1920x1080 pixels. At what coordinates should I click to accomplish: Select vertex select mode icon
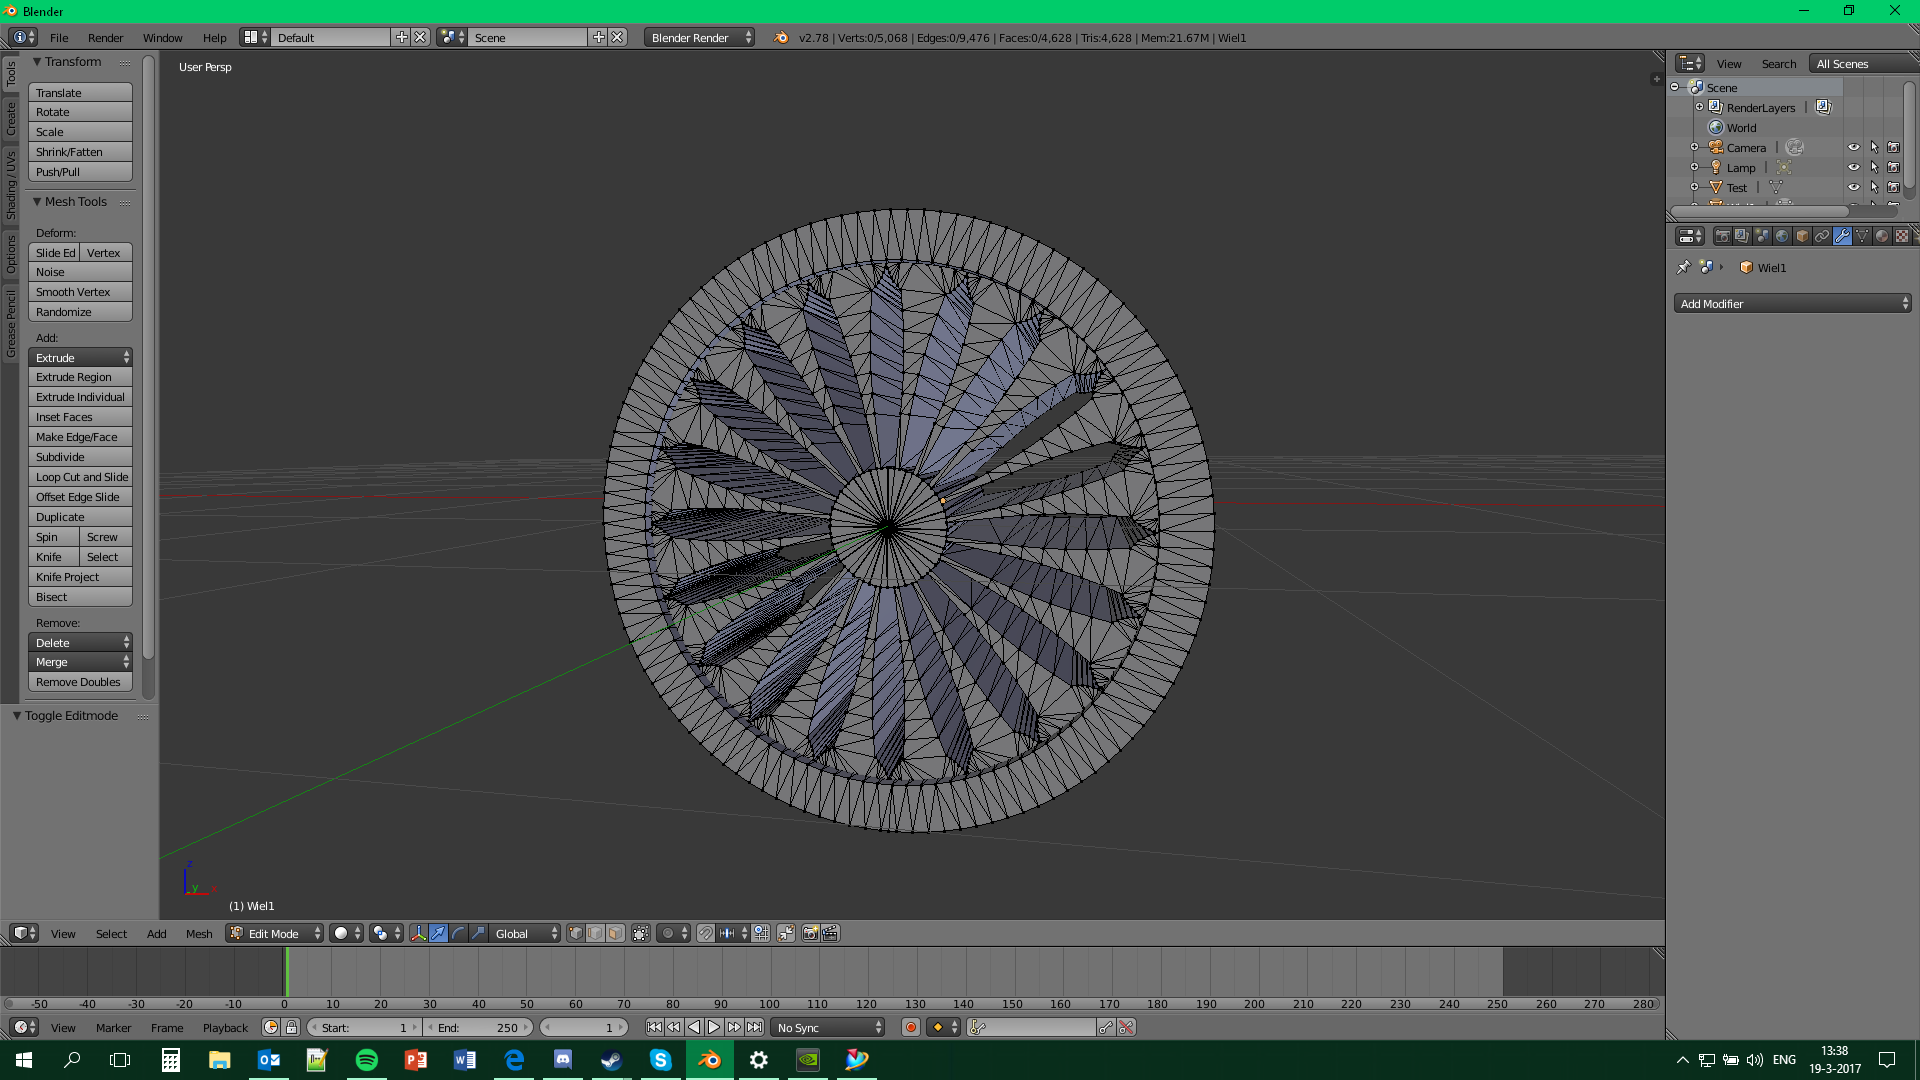coord(576,933)
